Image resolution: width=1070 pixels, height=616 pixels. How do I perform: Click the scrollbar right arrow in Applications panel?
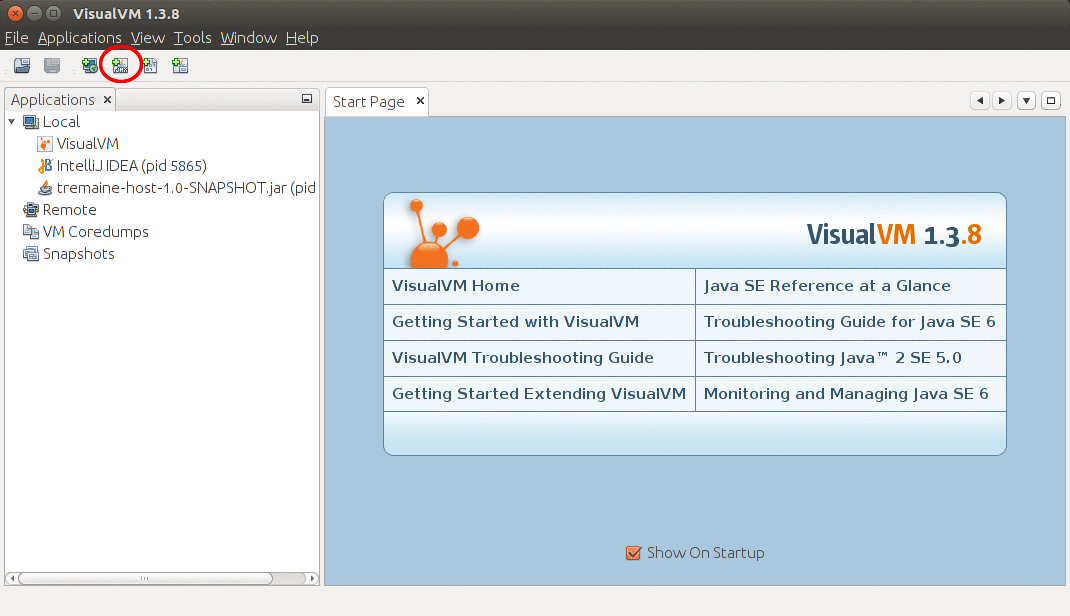tap(313, 578)
